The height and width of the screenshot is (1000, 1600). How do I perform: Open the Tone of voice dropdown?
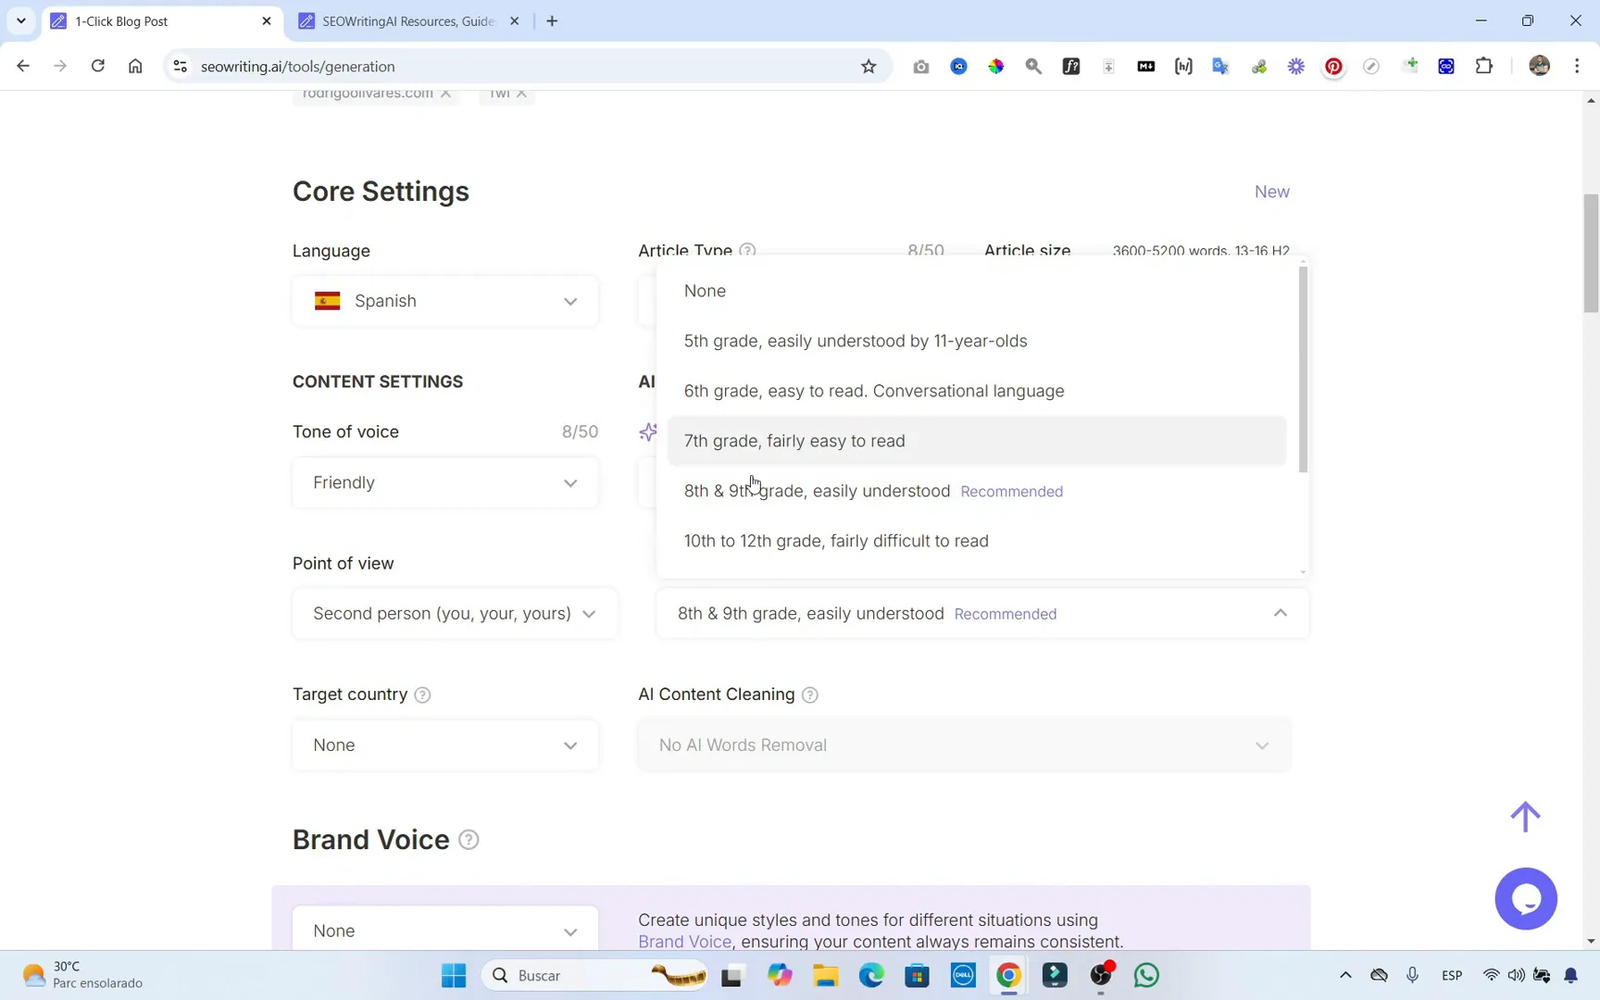coord(444,482)
